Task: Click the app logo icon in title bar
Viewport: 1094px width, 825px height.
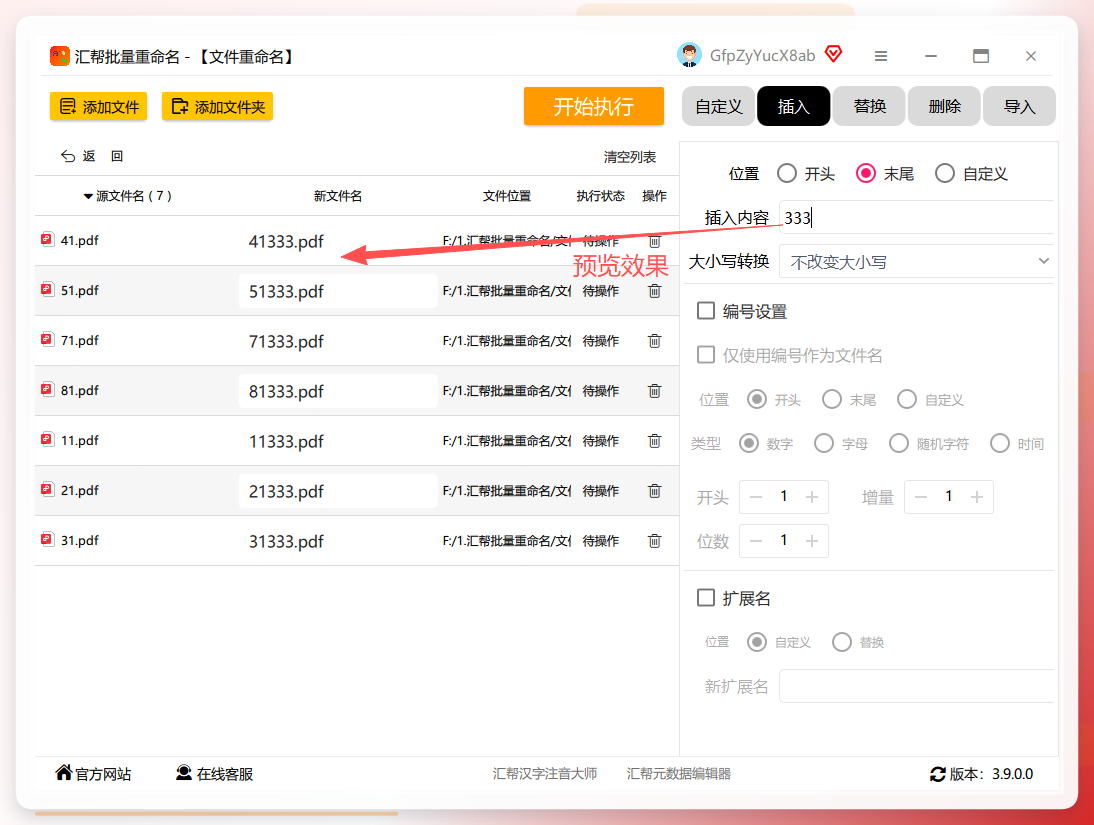Action: click(x=59, y=56)
